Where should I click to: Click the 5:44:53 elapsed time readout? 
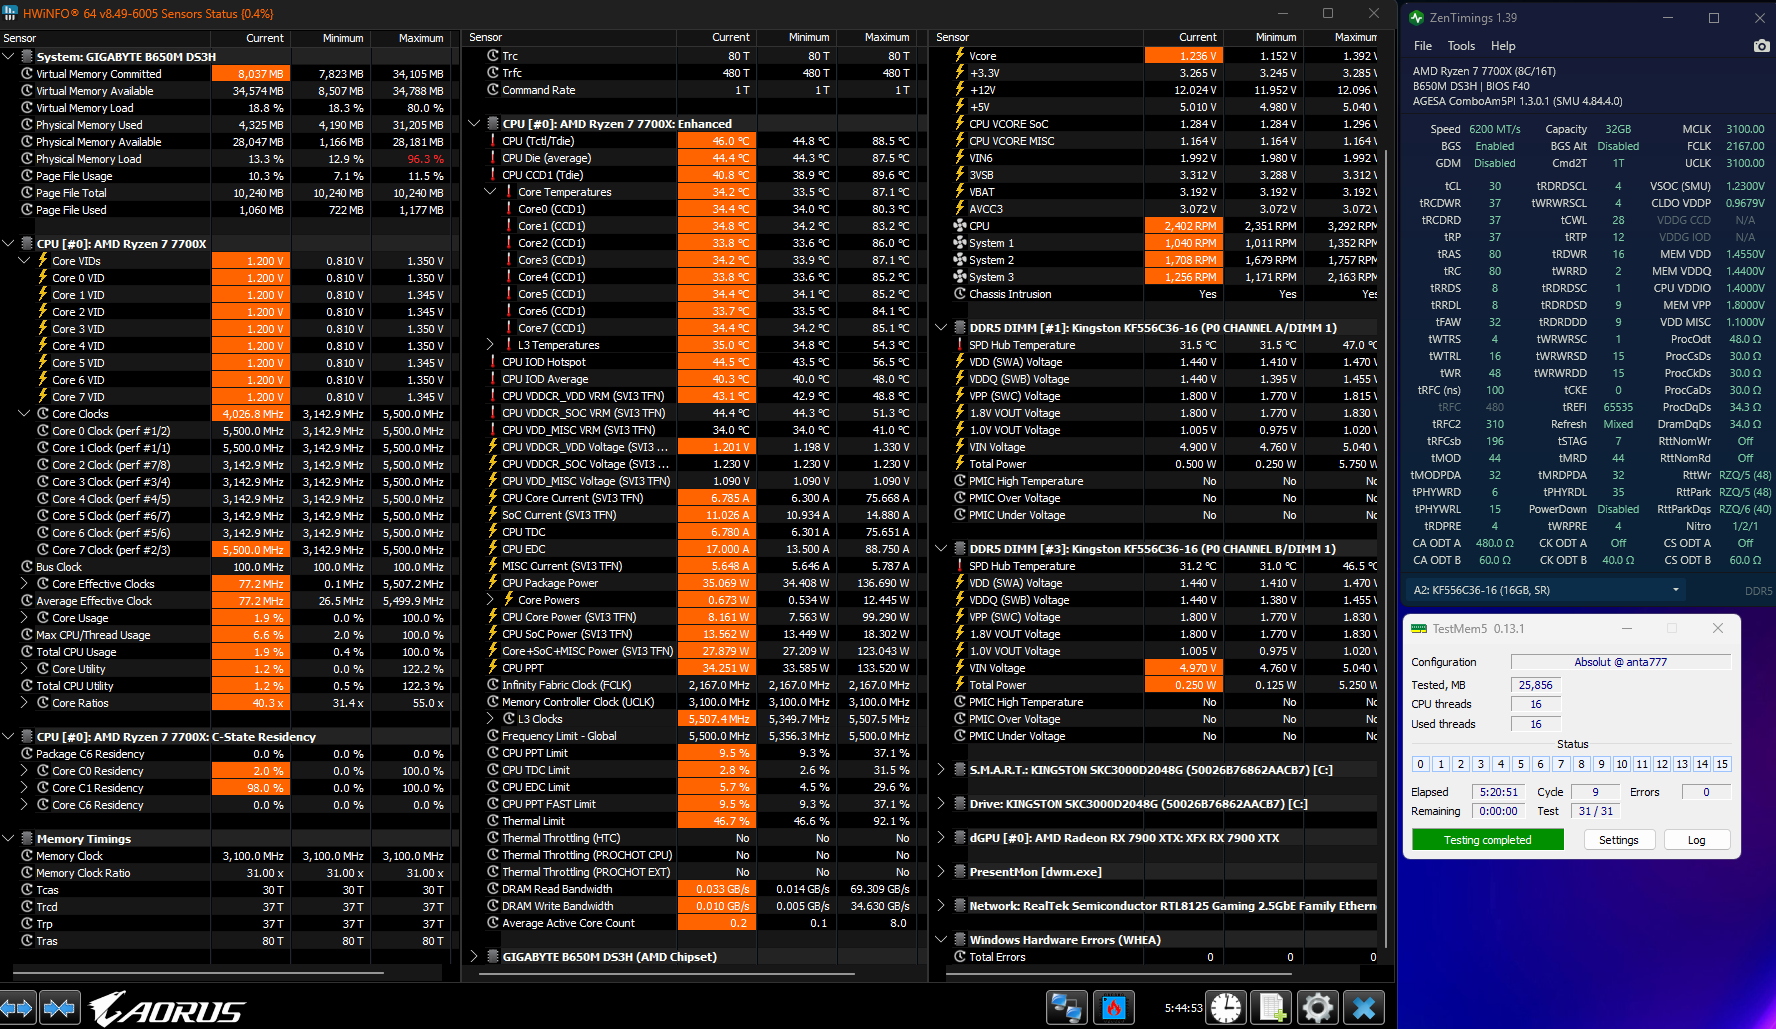(1183, 1008)
